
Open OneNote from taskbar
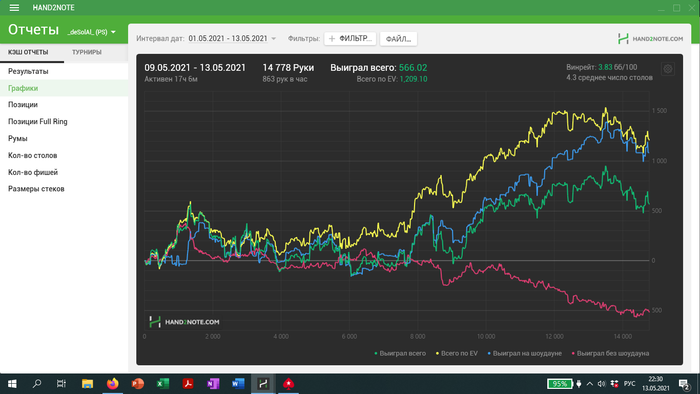click(213, 384)
